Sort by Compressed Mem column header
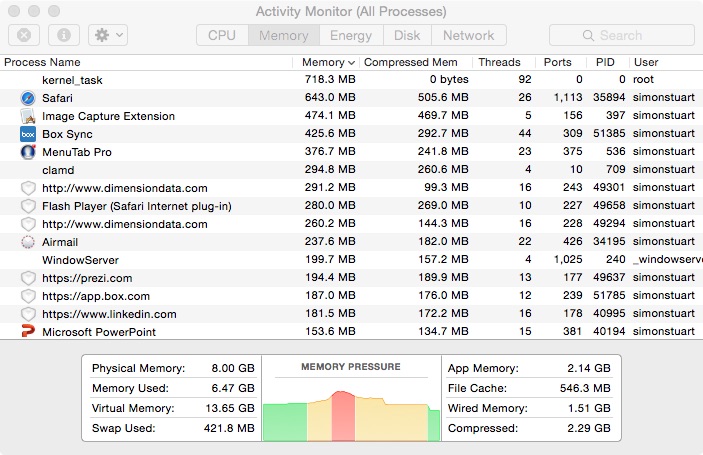The image size is (703, 455). coord(416,62)
